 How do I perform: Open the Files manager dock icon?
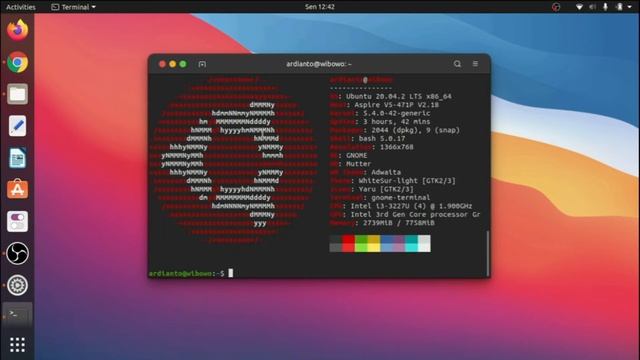tap(18, 94)
